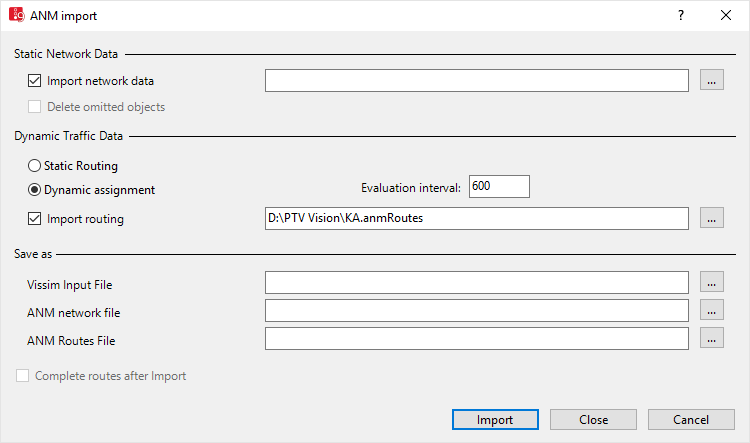Focus the ANM Routes File text field
Image resolution: width=750 pixels, height=443 pixels.
(x=476, y=339)
